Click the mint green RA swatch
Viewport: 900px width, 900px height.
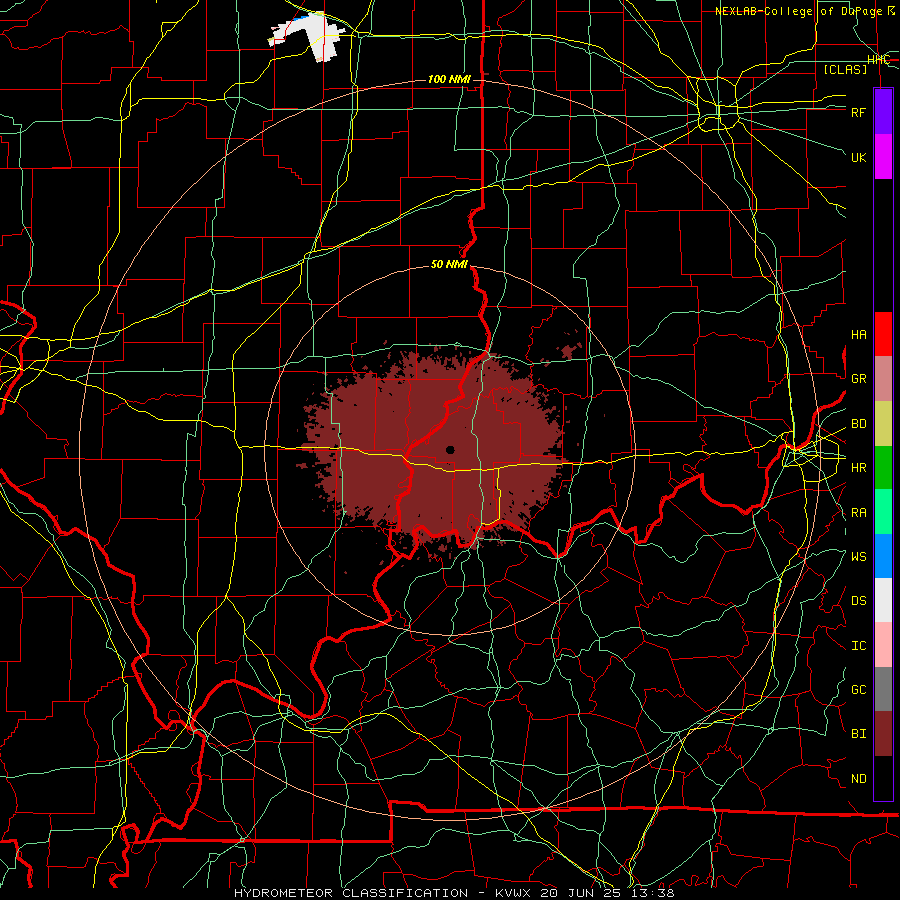click(x=883, y=512)
